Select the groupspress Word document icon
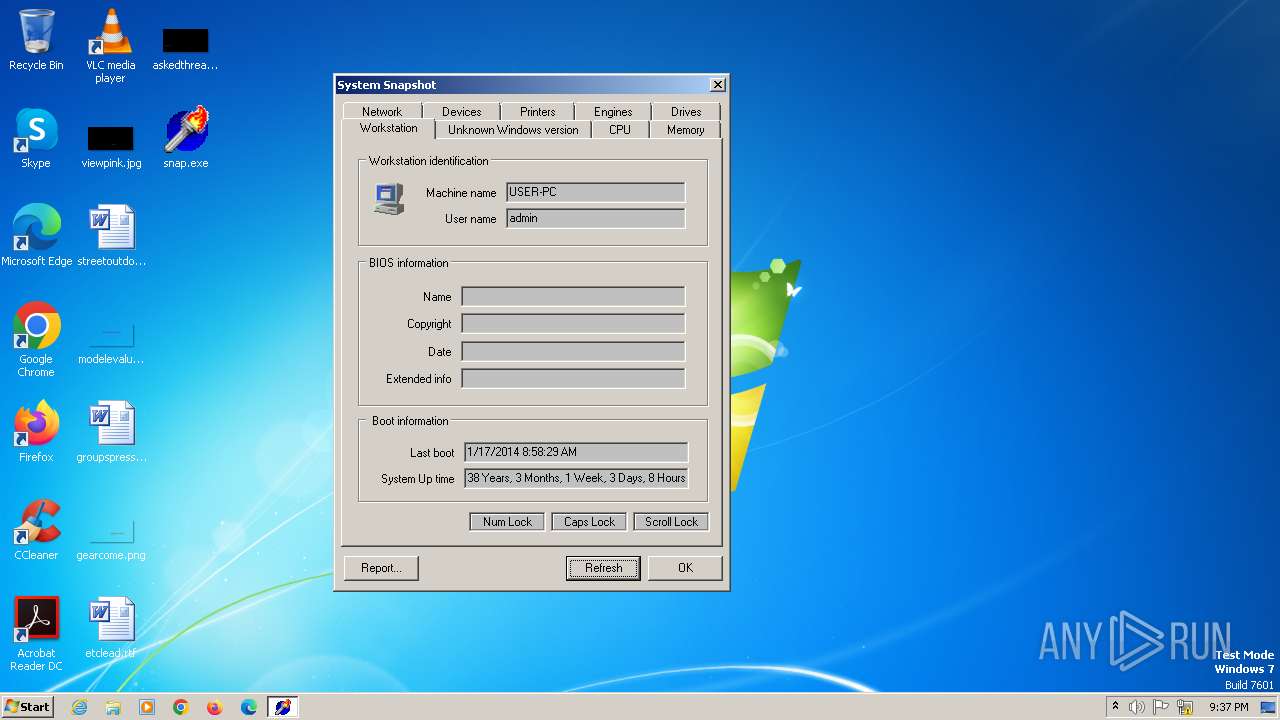The width and height of the screenshot is (1280, 720). pyautogui.click(x=111, y=432)
